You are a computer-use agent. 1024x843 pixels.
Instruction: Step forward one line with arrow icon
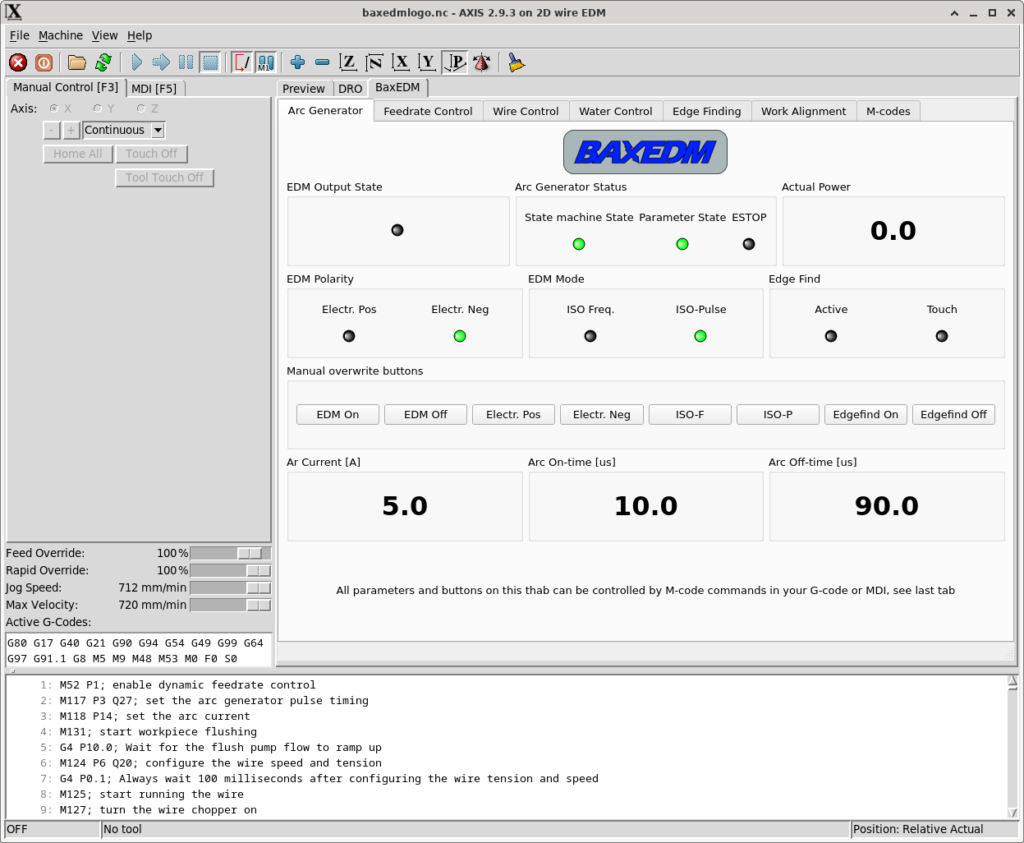pos(161,63)
